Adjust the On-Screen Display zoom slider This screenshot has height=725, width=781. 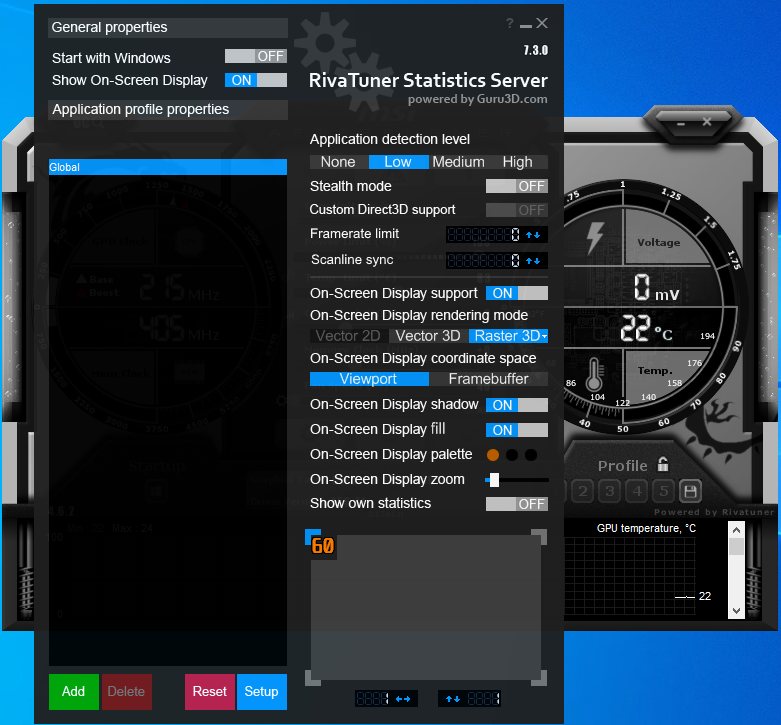pyautogui.click(x=494, y=480)
